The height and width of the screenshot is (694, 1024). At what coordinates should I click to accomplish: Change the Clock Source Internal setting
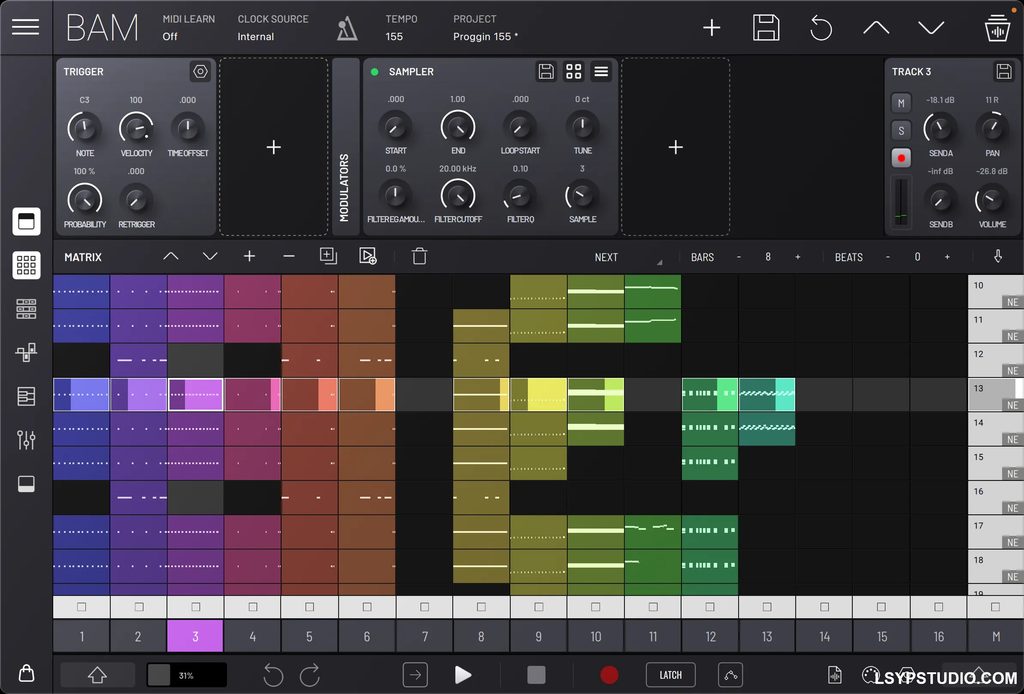pos(272,28)
